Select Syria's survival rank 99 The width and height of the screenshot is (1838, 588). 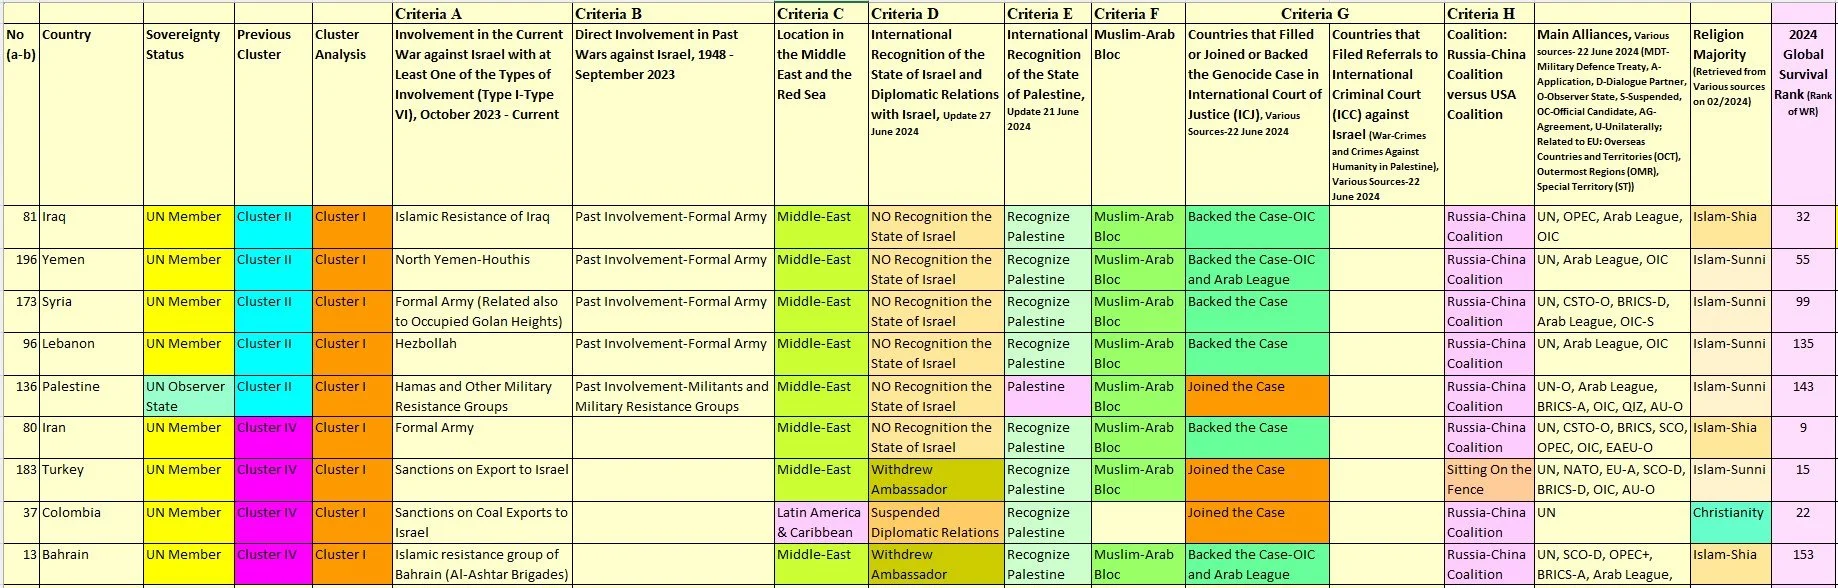tap(1803, 311)
